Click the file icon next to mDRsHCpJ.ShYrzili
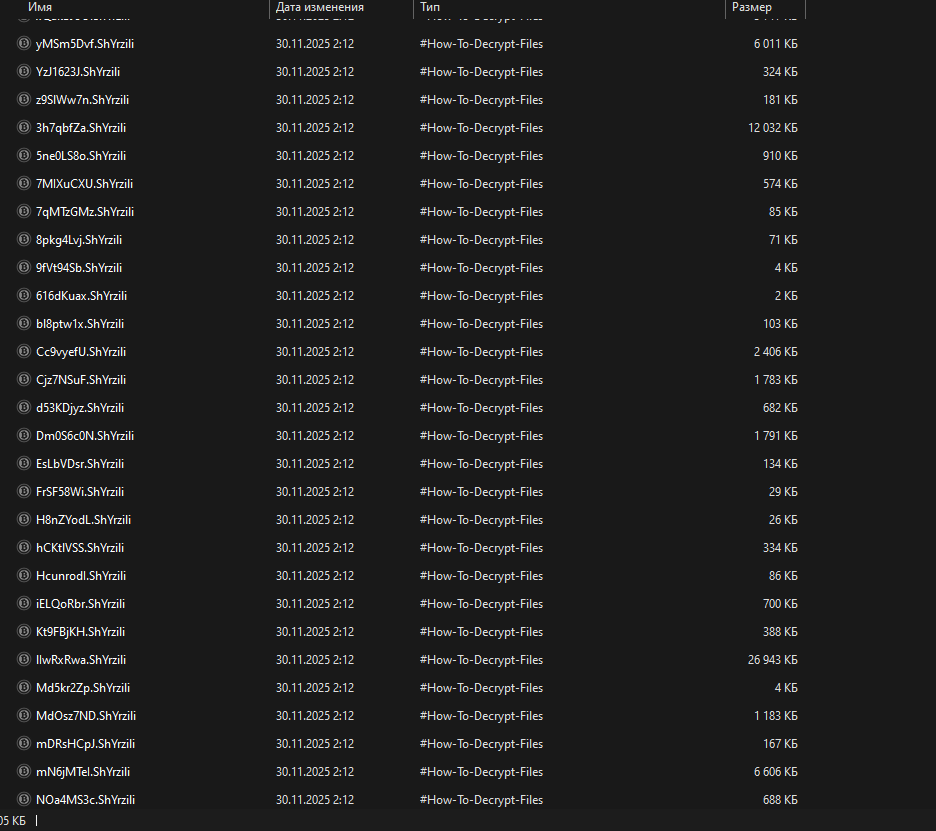This screenshot has height=831, width=936. coord(23,743)
